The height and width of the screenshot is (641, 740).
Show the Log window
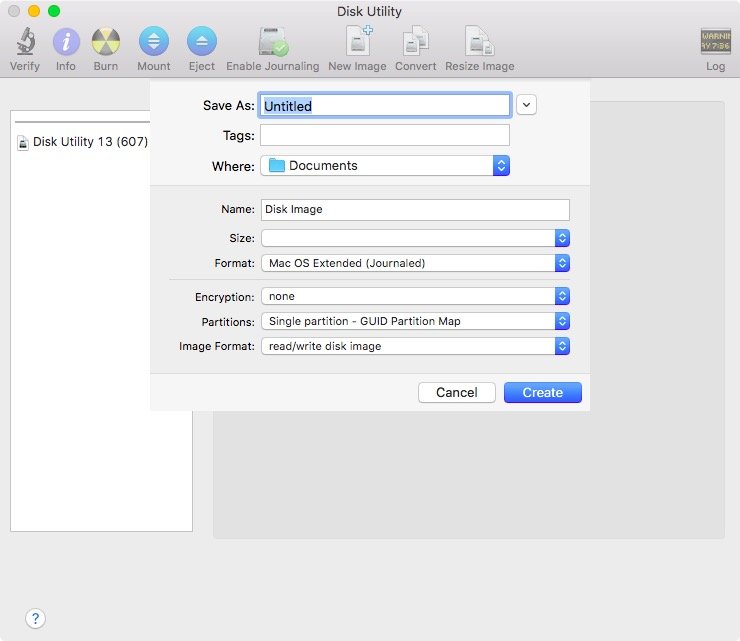(715, 42)
